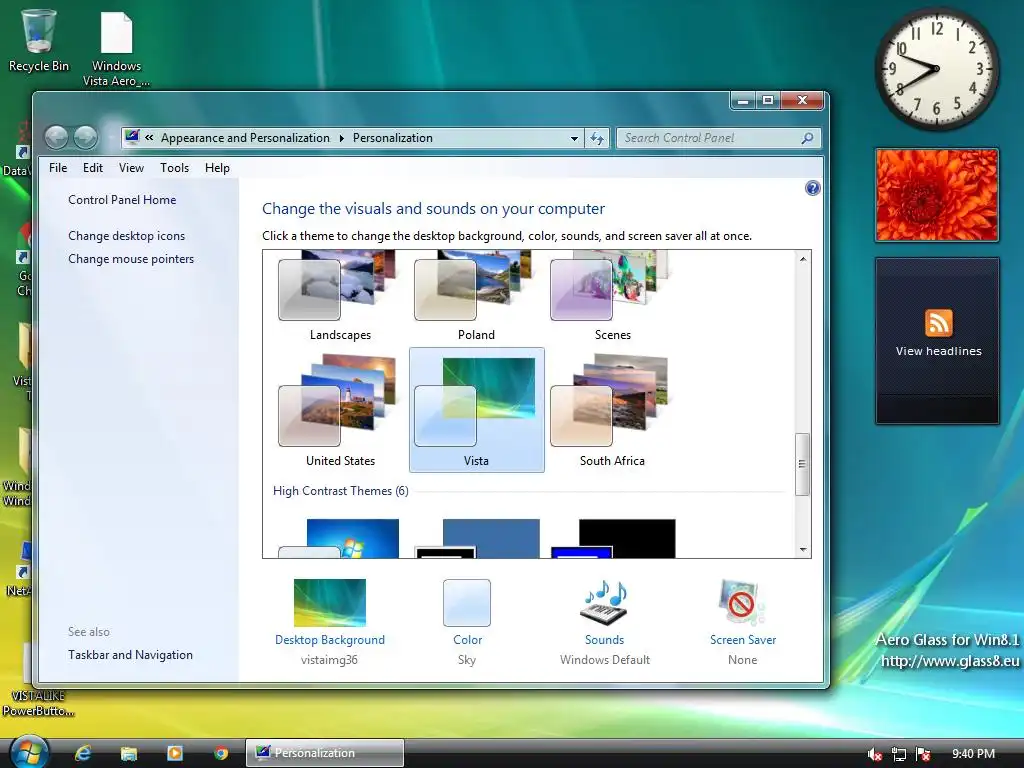The image size is (1024, 768).
Task: Select the black High Contrast theme
Action: tap(613, 538)
